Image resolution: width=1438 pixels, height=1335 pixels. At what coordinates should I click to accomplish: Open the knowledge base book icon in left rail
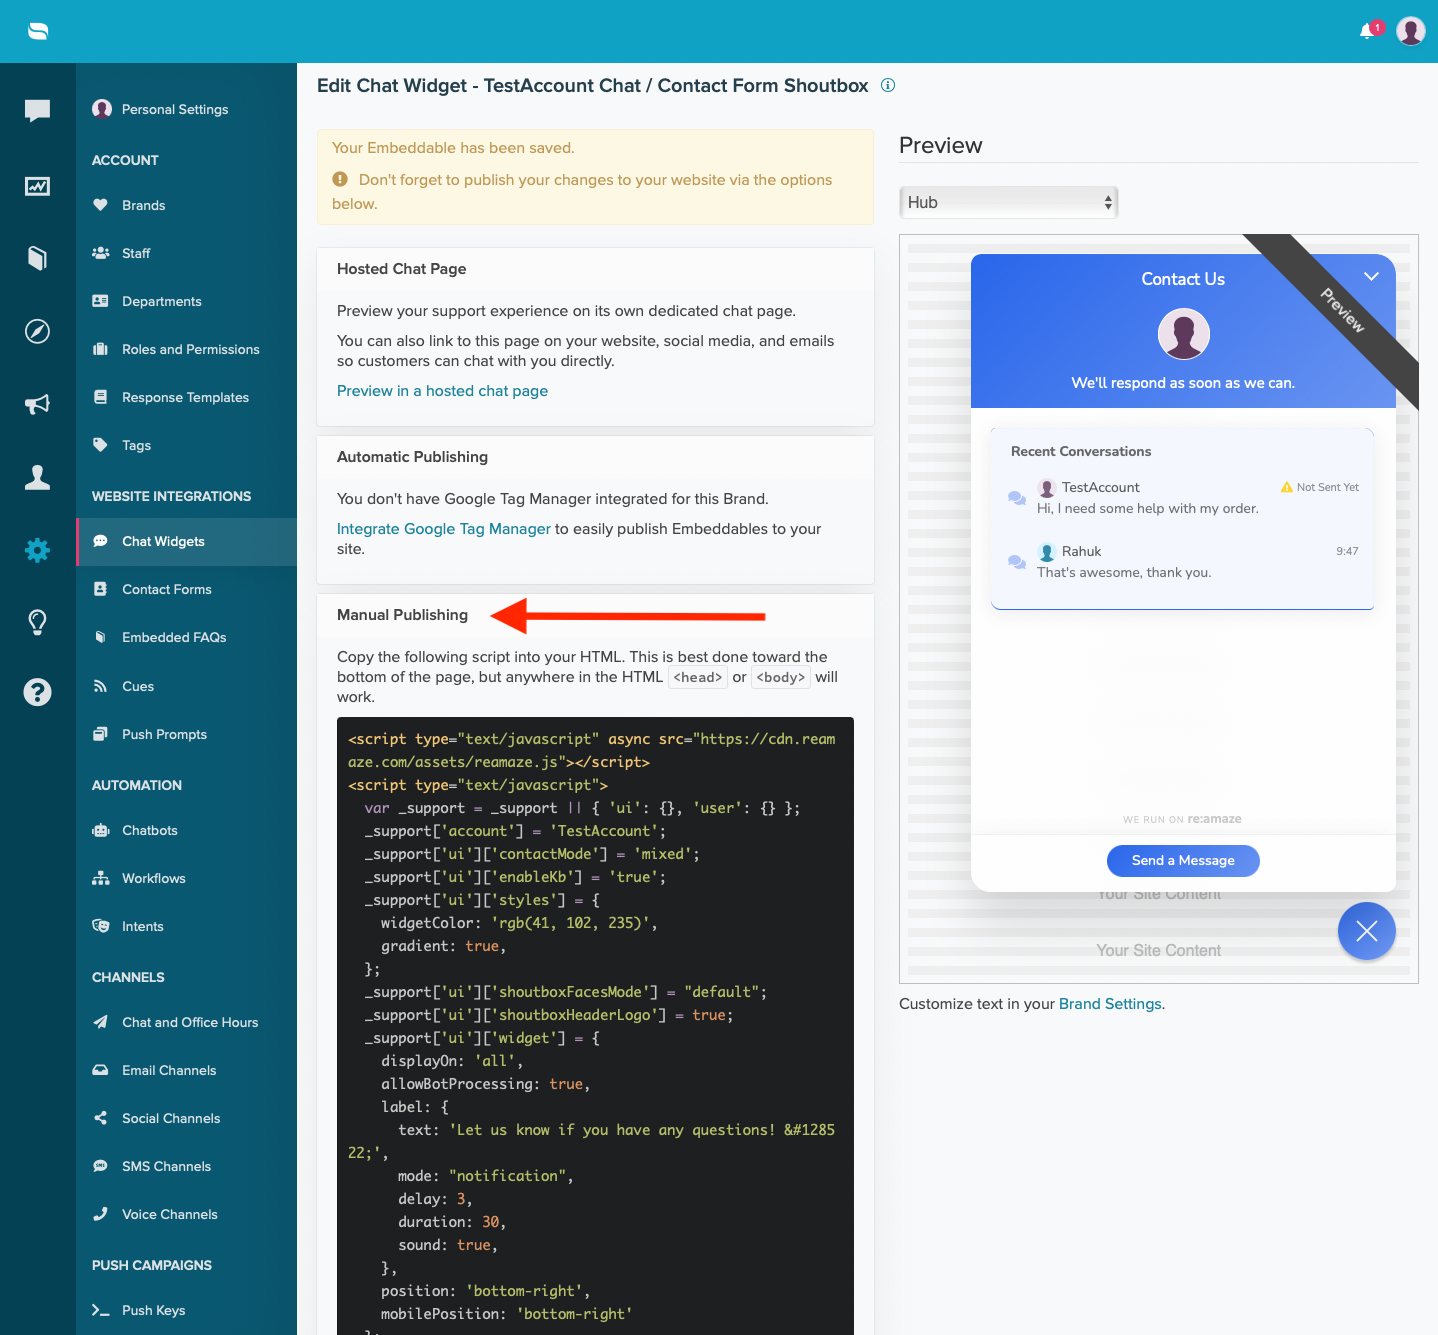point(37,258)
